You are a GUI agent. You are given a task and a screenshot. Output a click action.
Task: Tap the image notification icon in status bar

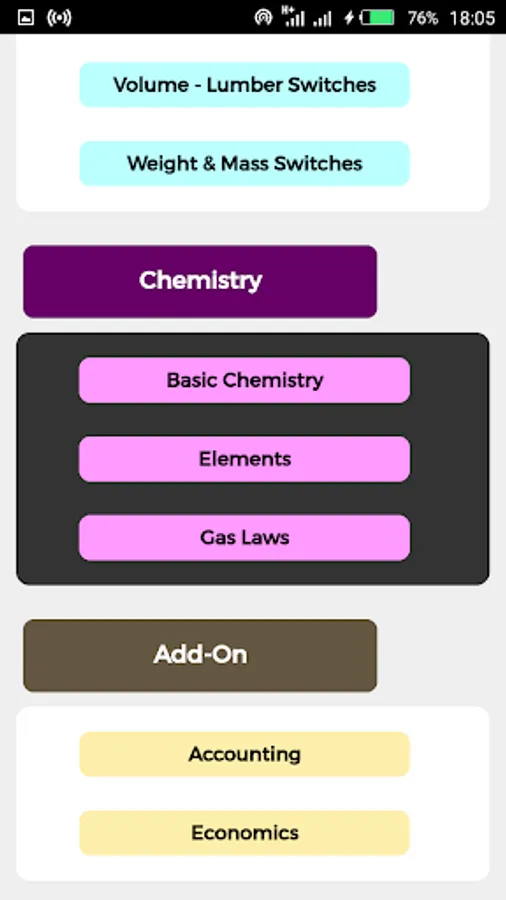(26, 17)
